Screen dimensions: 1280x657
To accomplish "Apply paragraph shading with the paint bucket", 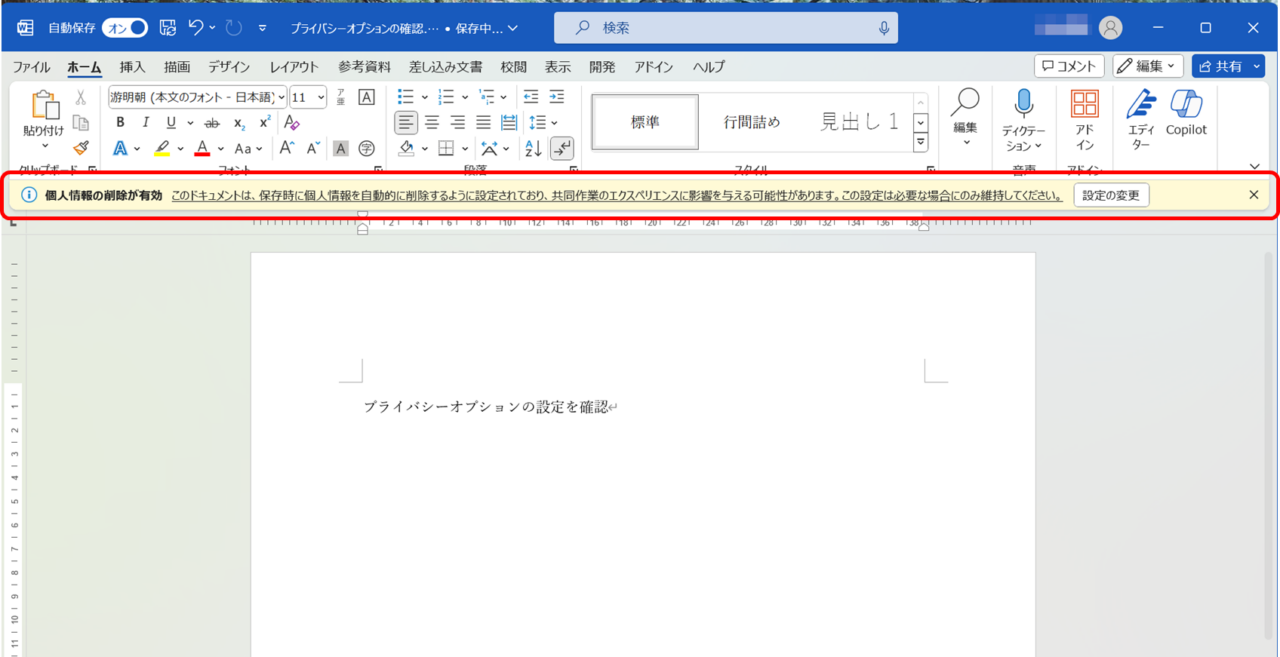I will [x=406, y=148].
